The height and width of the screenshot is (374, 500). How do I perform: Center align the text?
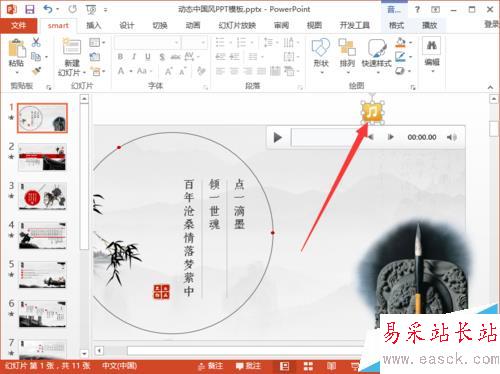pyautogui.click(x=234, y=71)
